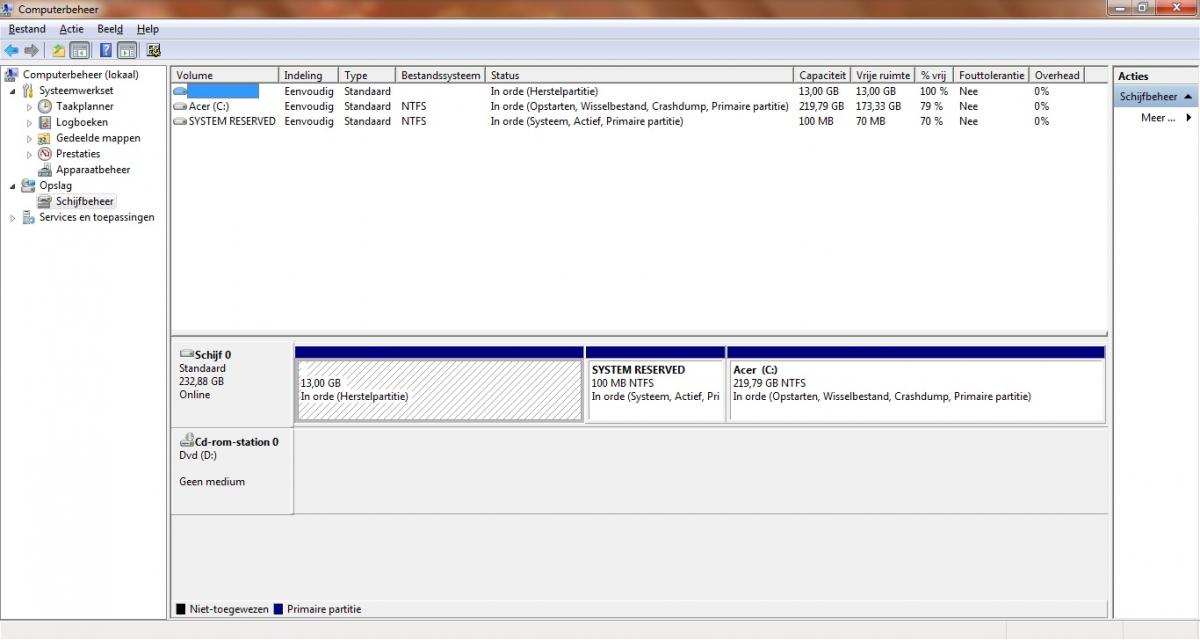The height and width of the screenshot is (640, 1200).
Task: Select the 13,00 GB Herstelpartitie block
Action: click(x=440, y=390)
